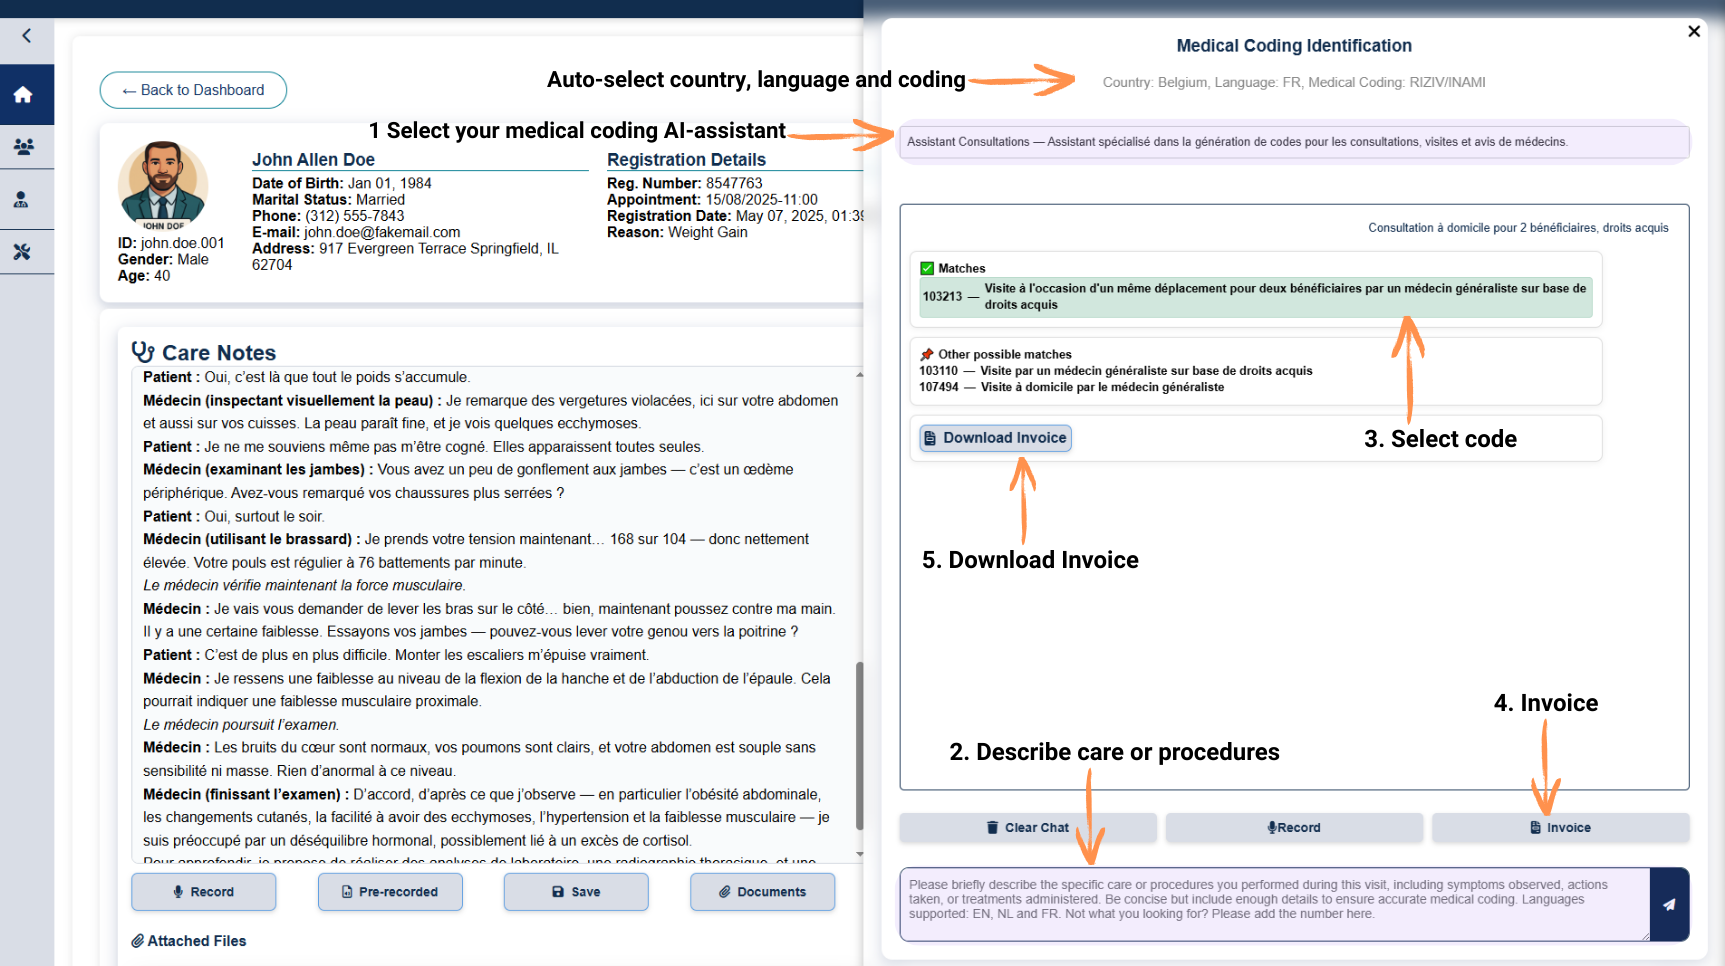The image size is (1725, 966).
Task: Choose alternative code 107494
Action: pos(1071,388)
